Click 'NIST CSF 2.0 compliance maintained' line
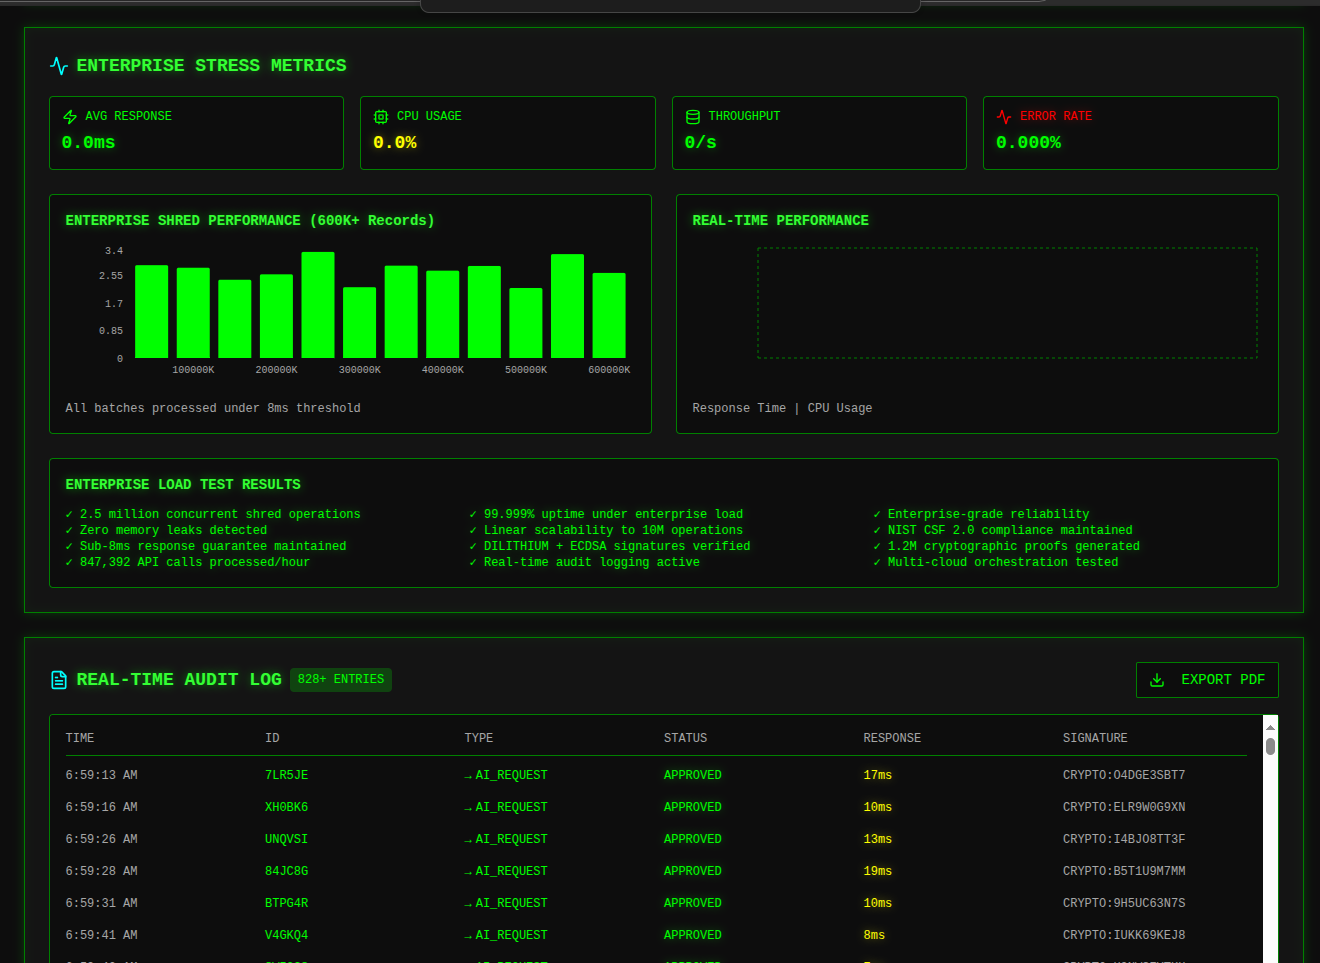1320x963 pixels. (1003, 530)
